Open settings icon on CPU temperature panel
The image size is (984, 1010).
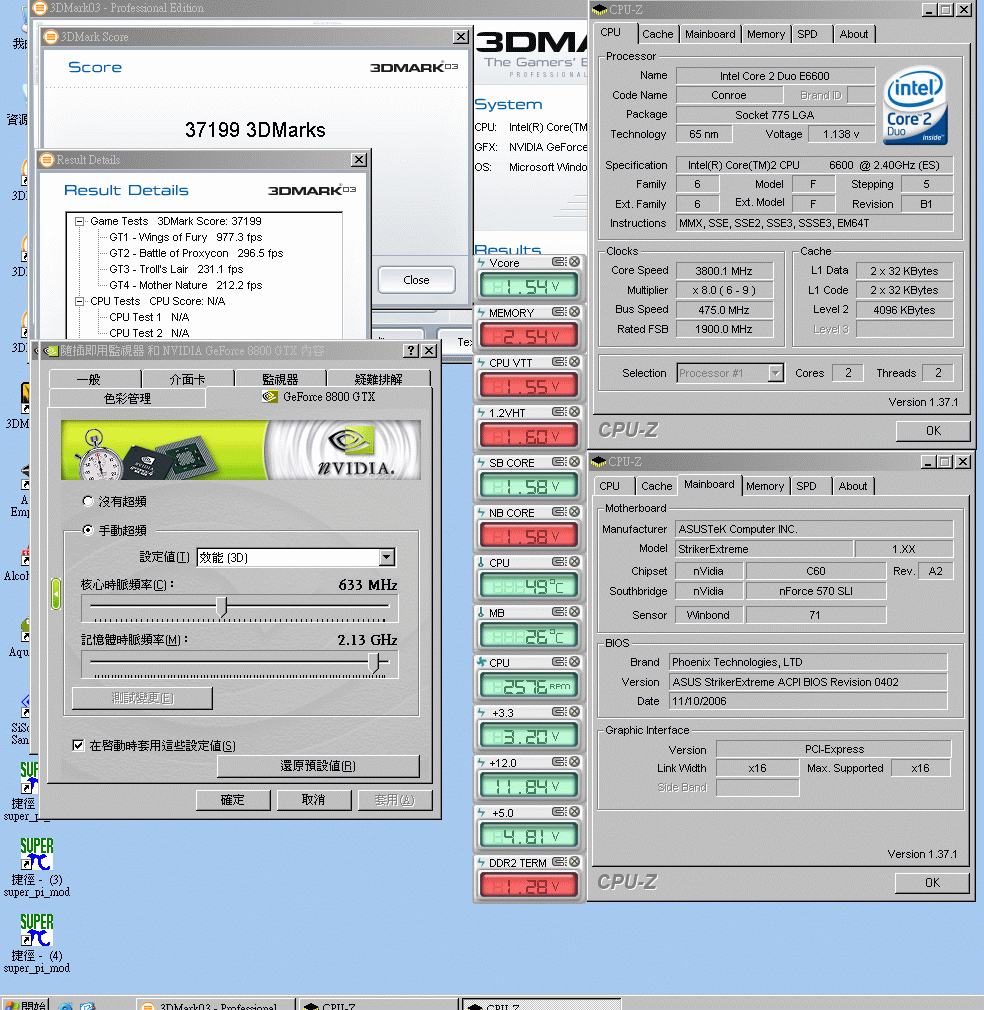tap(558, 562)
